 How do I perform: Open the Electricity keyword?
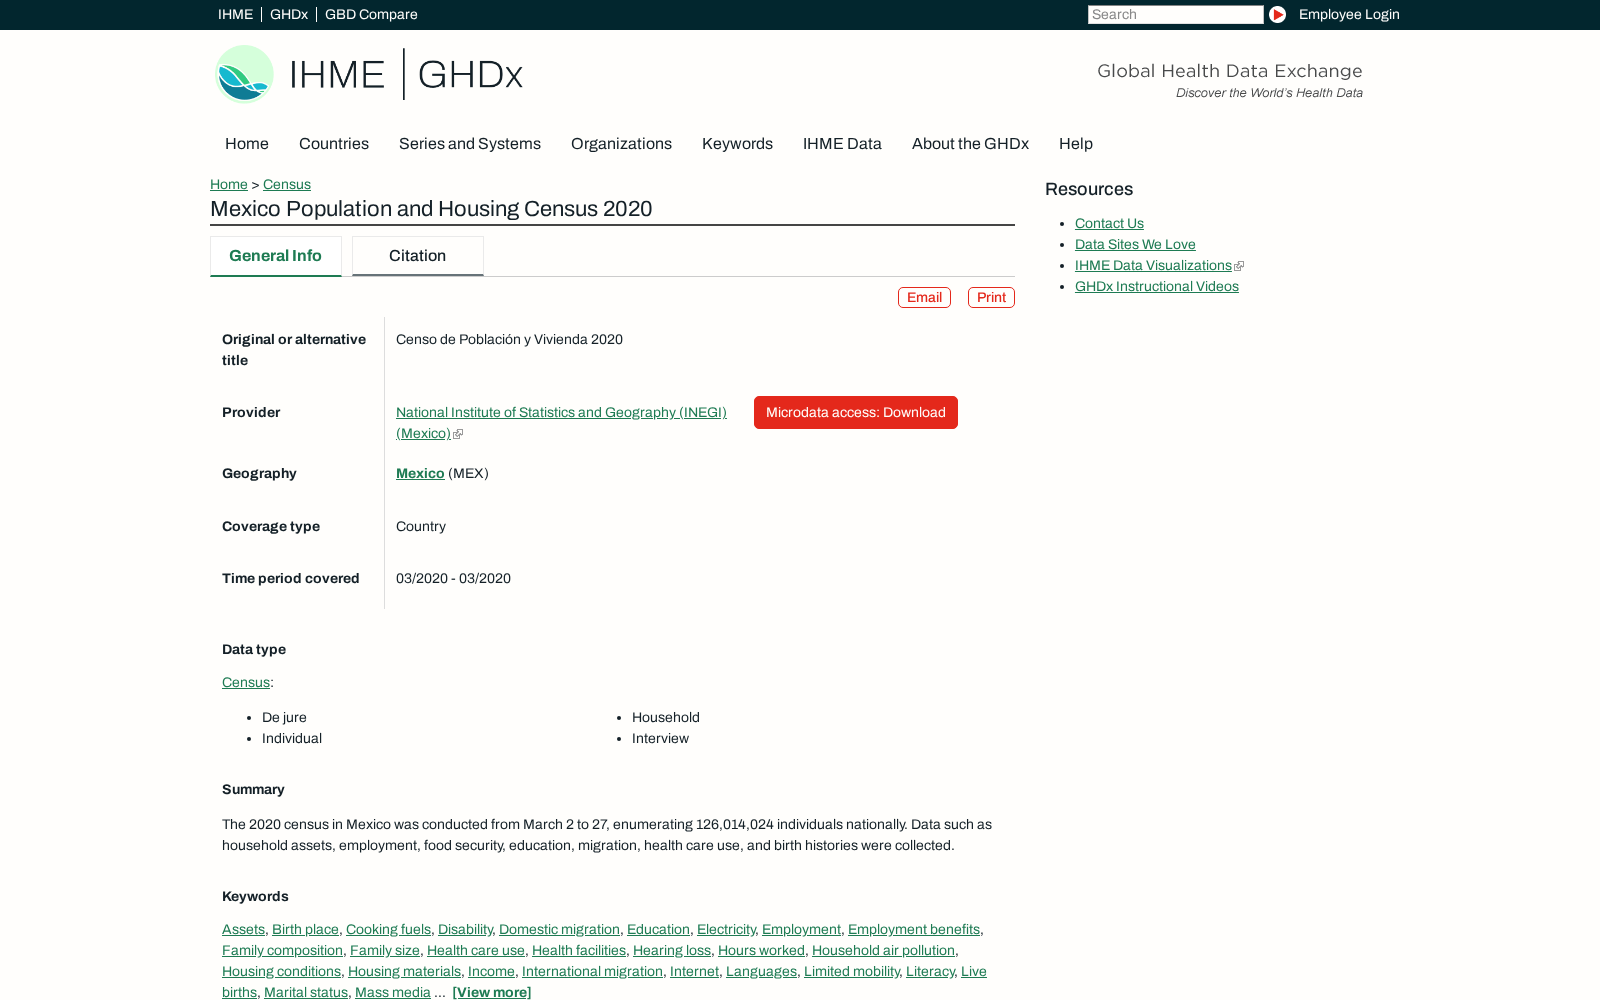pyautogui.click(x=726, y=929)
